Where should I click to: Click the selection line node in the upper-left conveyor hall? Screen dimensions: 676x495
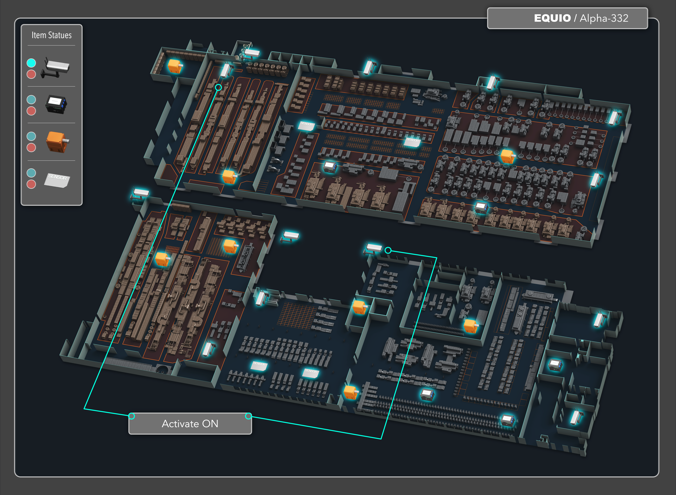point(219,88)
